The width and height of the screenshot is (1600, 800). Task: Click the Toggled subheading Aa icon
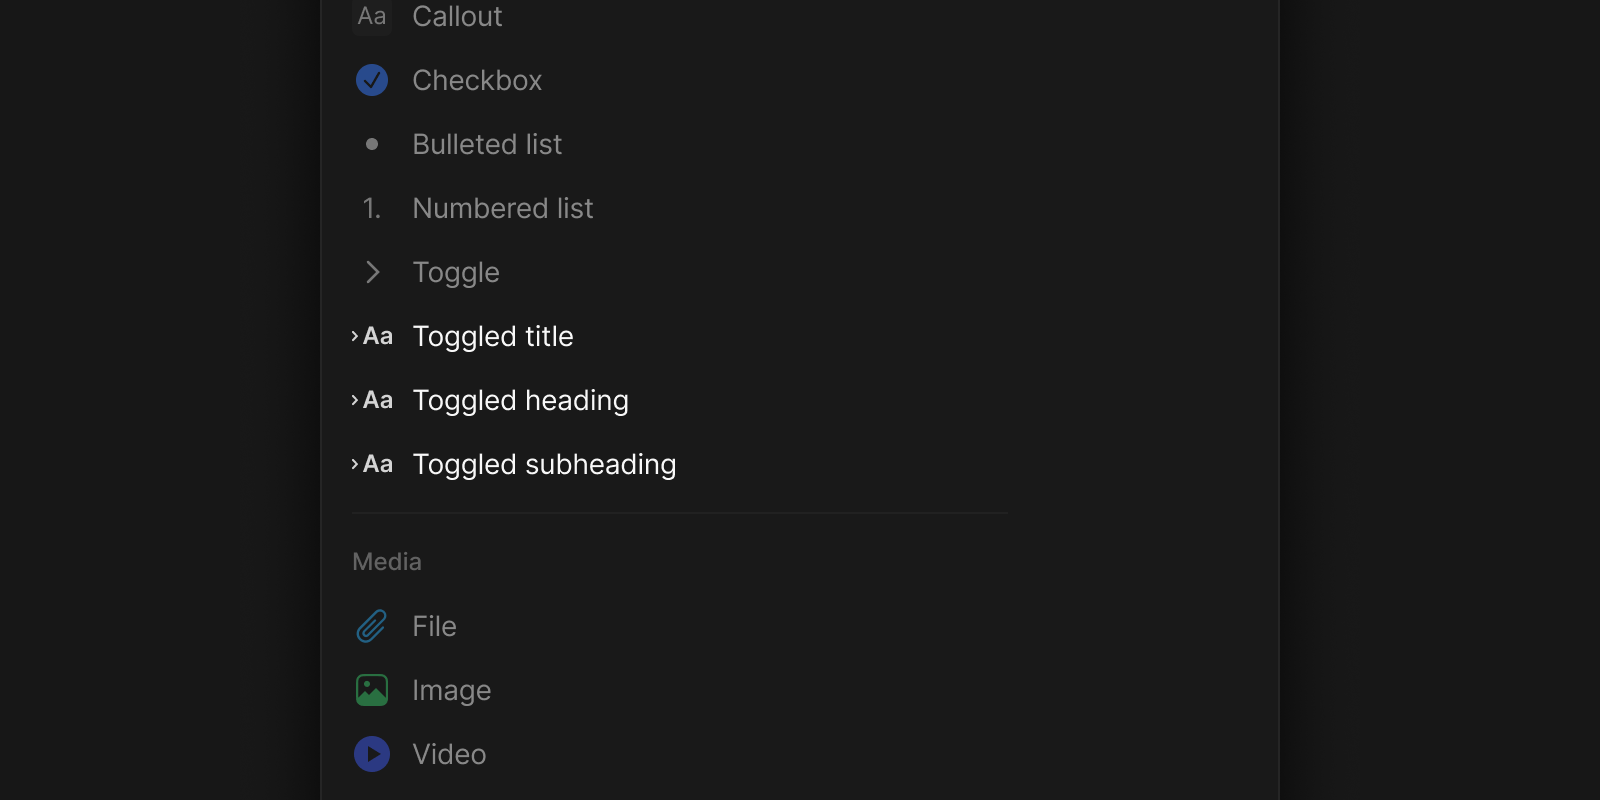tap(372, 464)
